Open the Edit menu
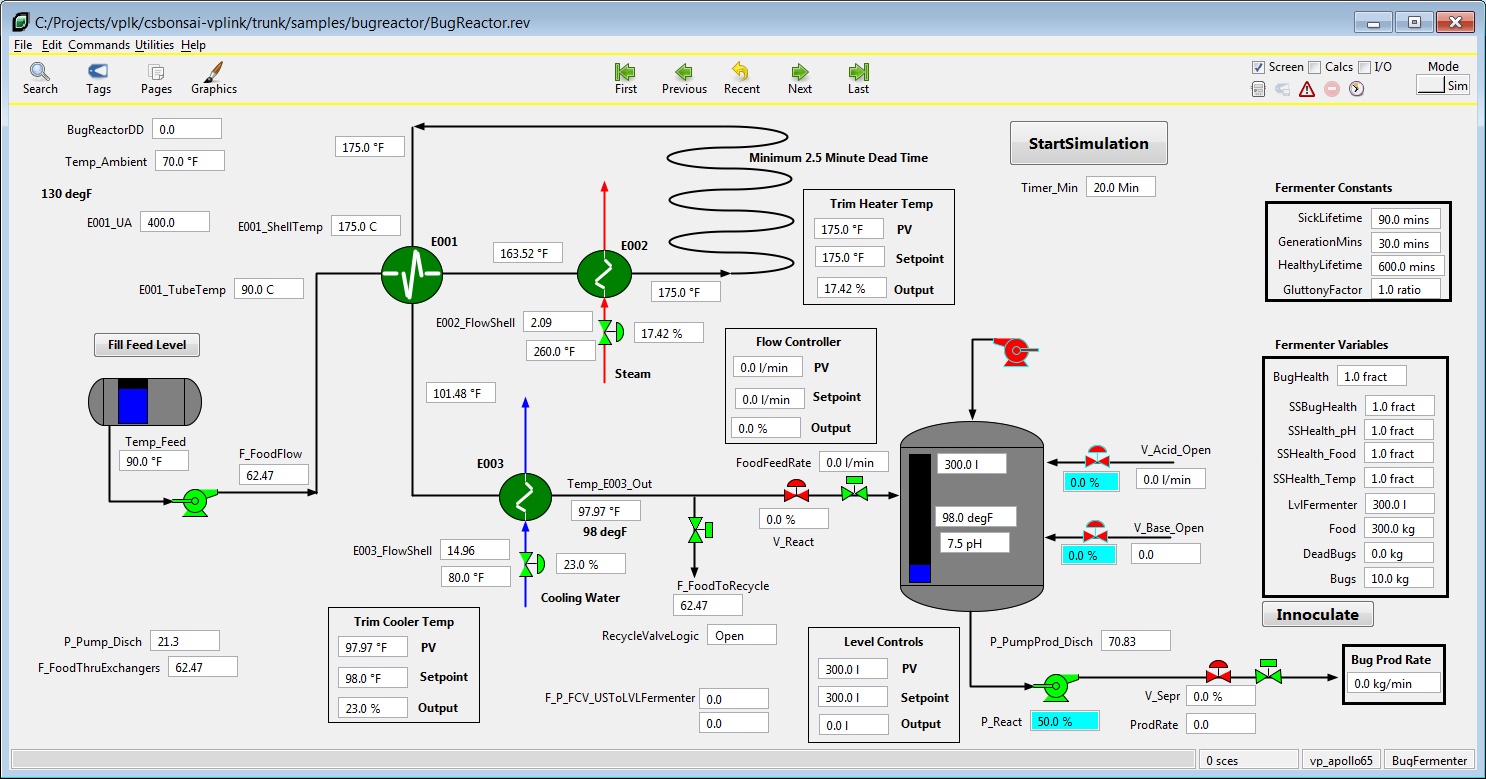 tap(52, 45)
